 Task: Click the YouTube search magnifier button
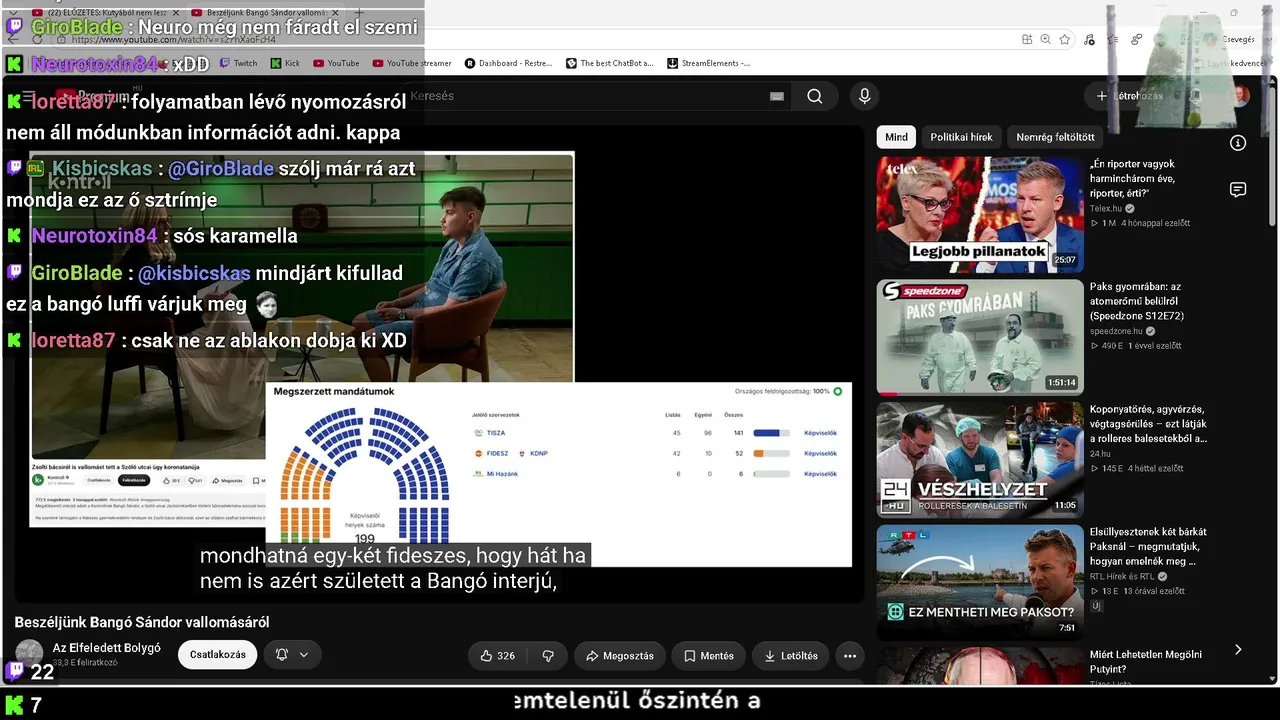(x=815, y=96)
